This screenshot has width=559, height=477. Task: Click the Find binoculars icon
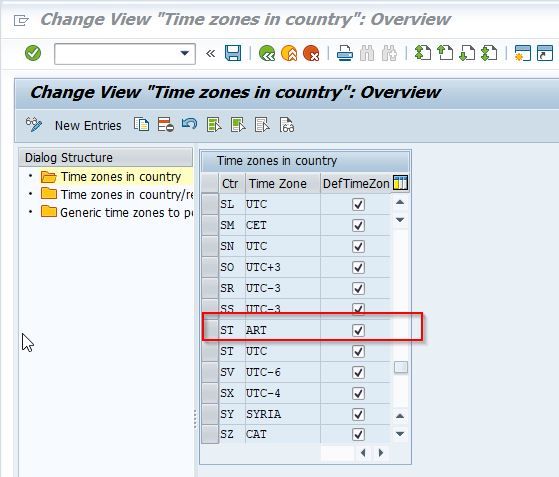367,53
